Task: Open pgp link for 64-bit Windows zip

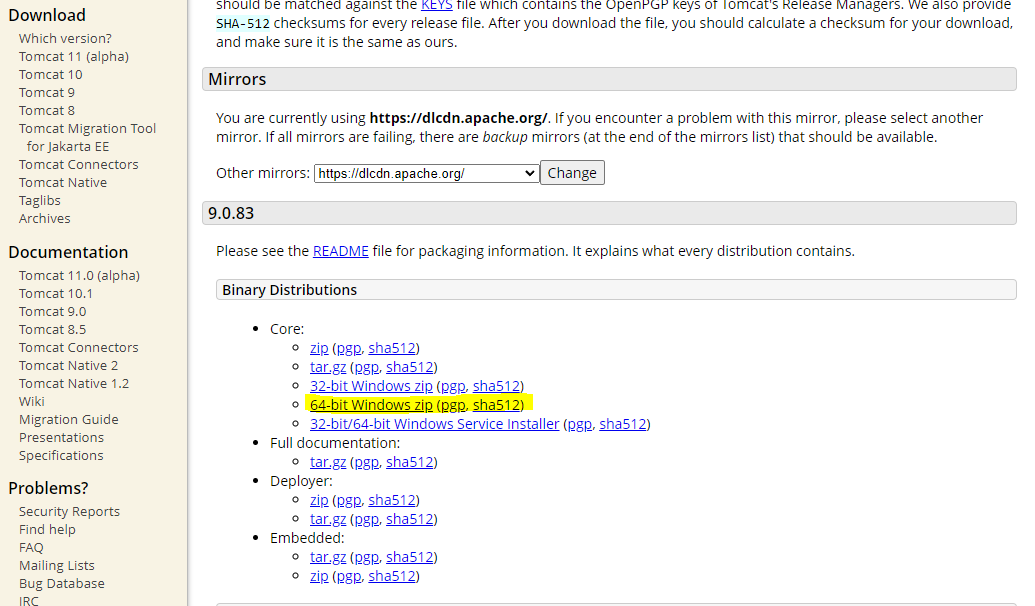Action: (x=452, y=405)
